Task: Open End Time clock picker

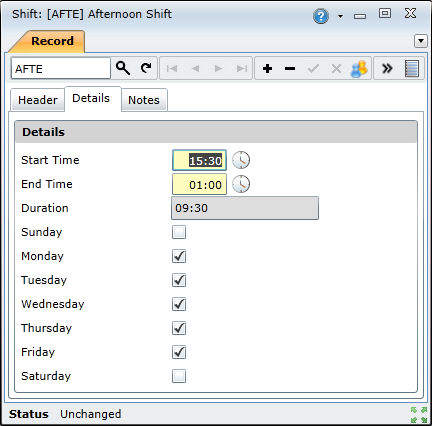Action: (241, 184)
